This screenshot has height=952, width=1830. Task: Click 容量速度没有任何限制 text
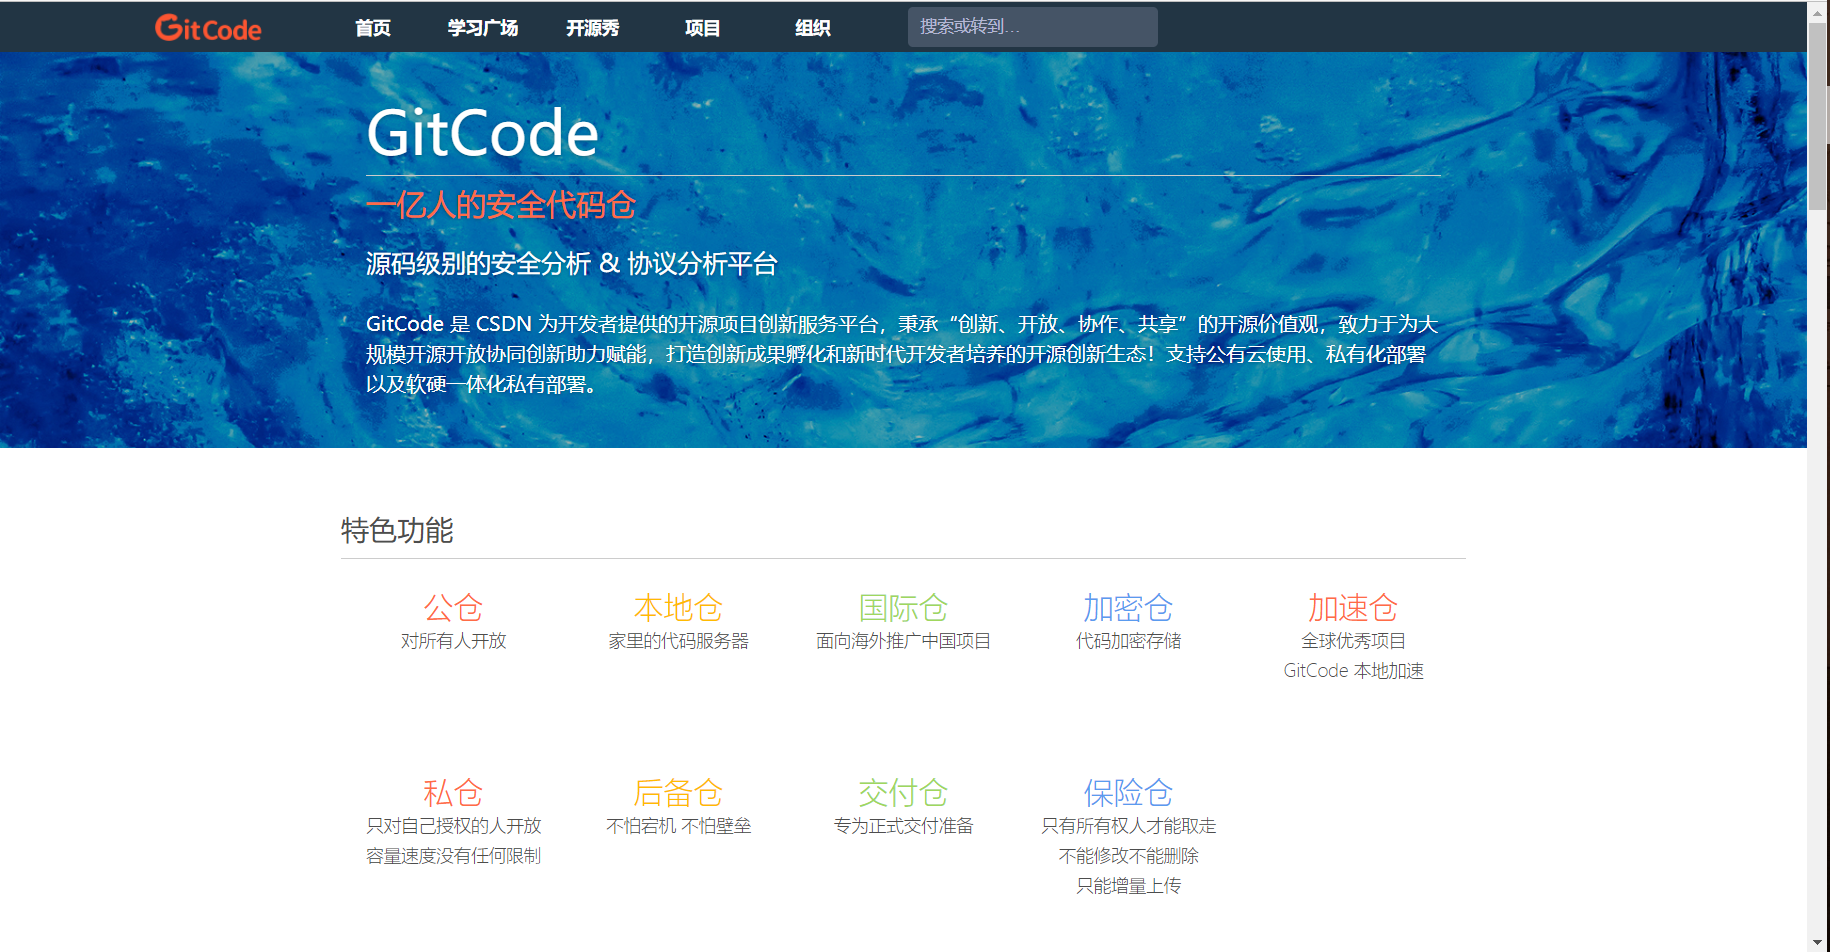453,856
